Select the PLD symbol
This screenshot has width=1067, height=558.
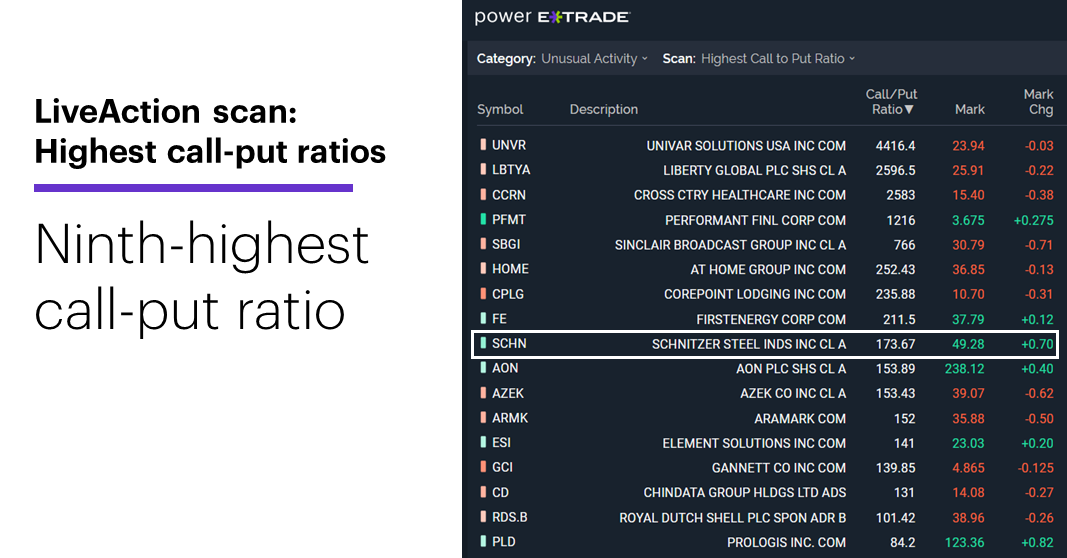click(x=504, y=542)
